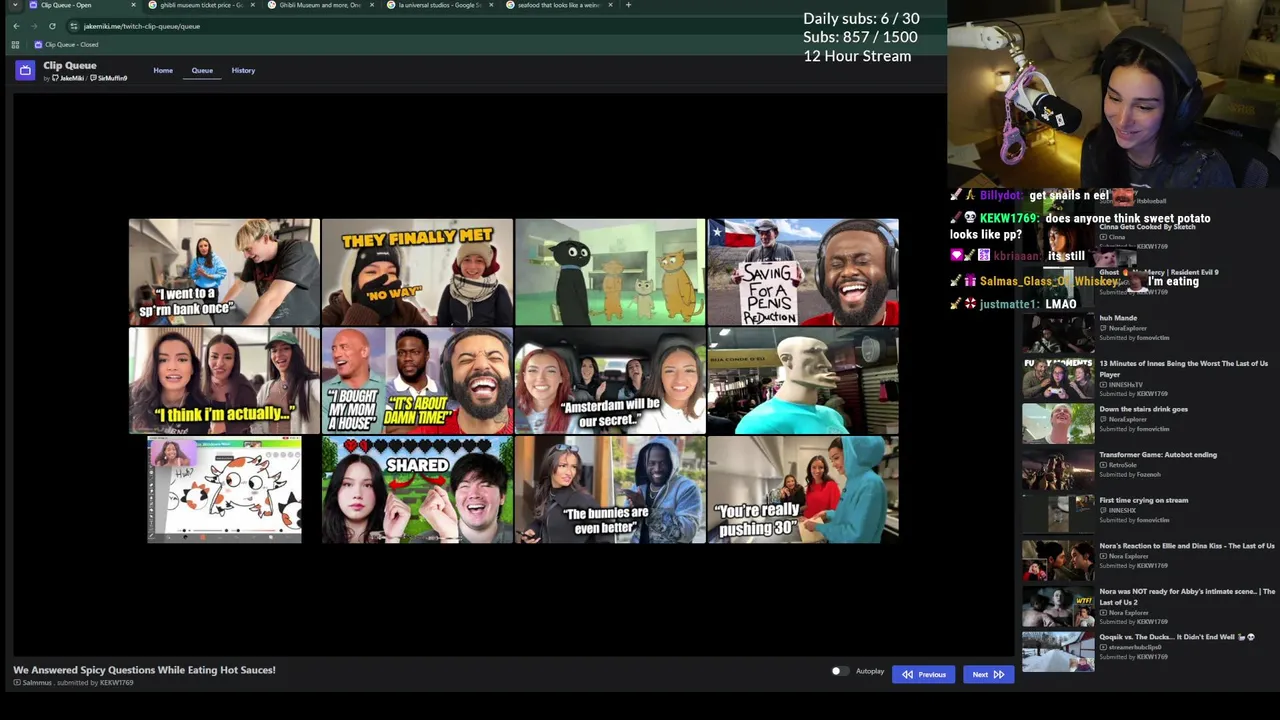Click 'You're really pushing 30' thumbnail

(x=803, y=490)
